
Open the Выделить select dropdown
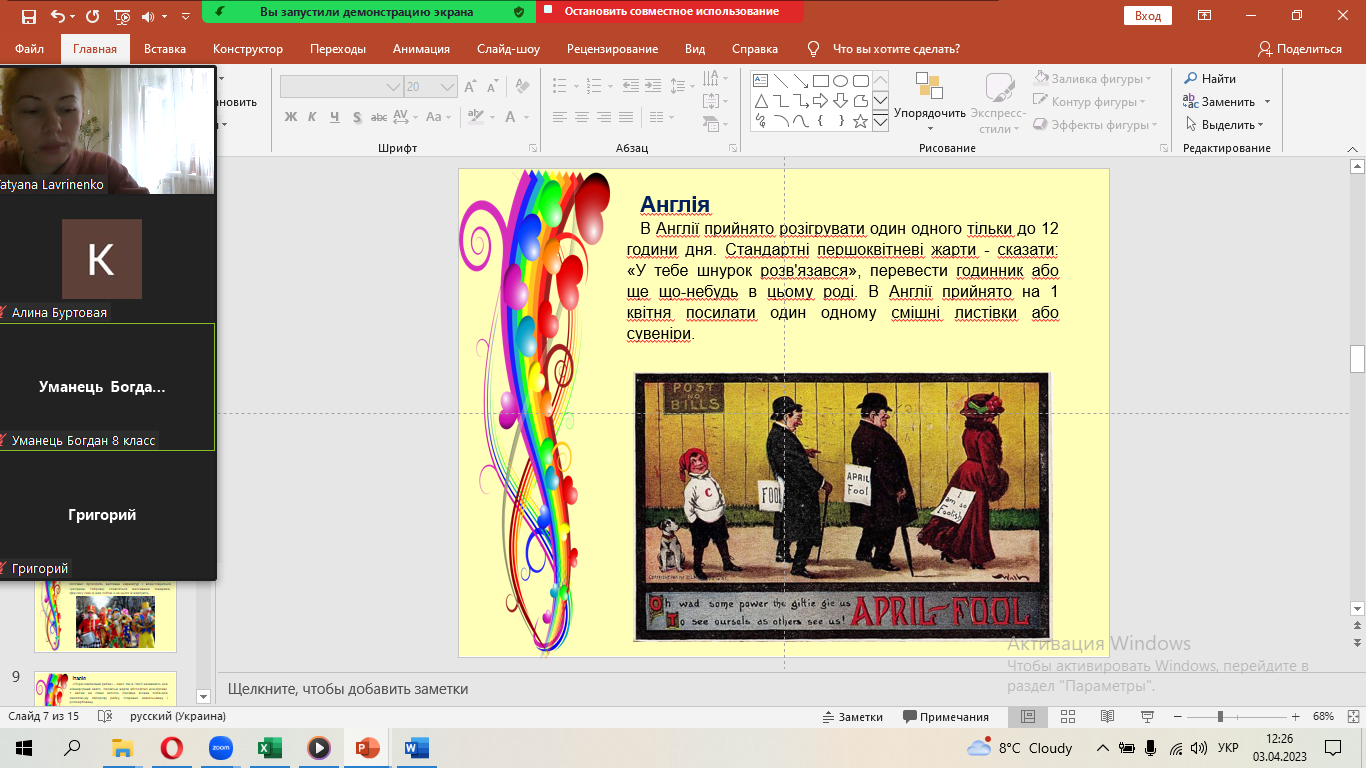tap(1225, 125)
